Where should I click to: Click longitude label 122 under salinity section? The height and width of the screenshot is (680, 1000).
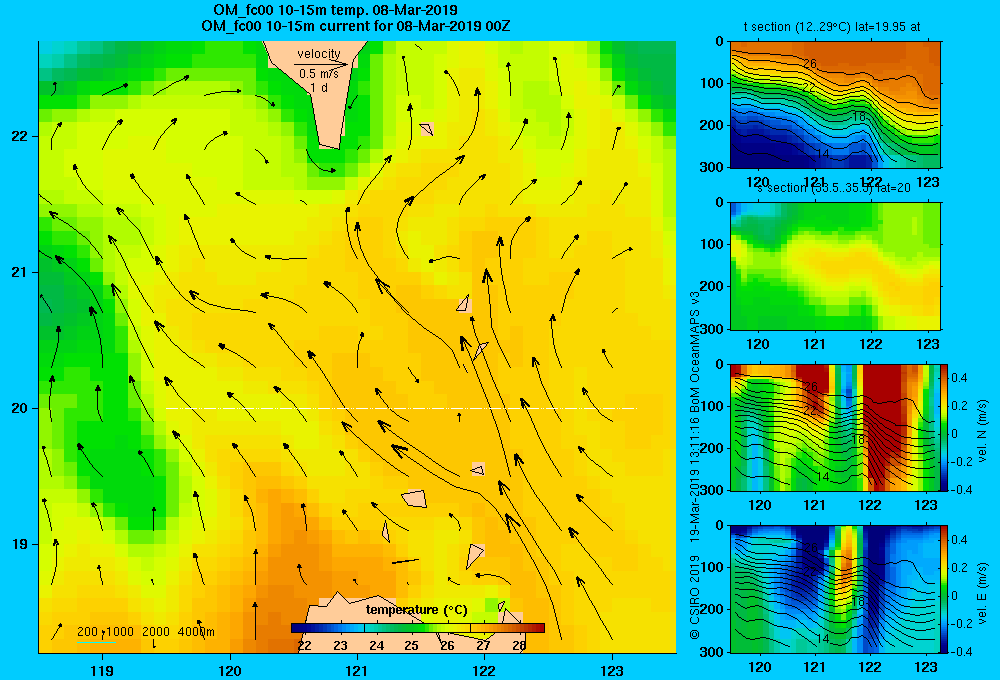tap(871, 344)
